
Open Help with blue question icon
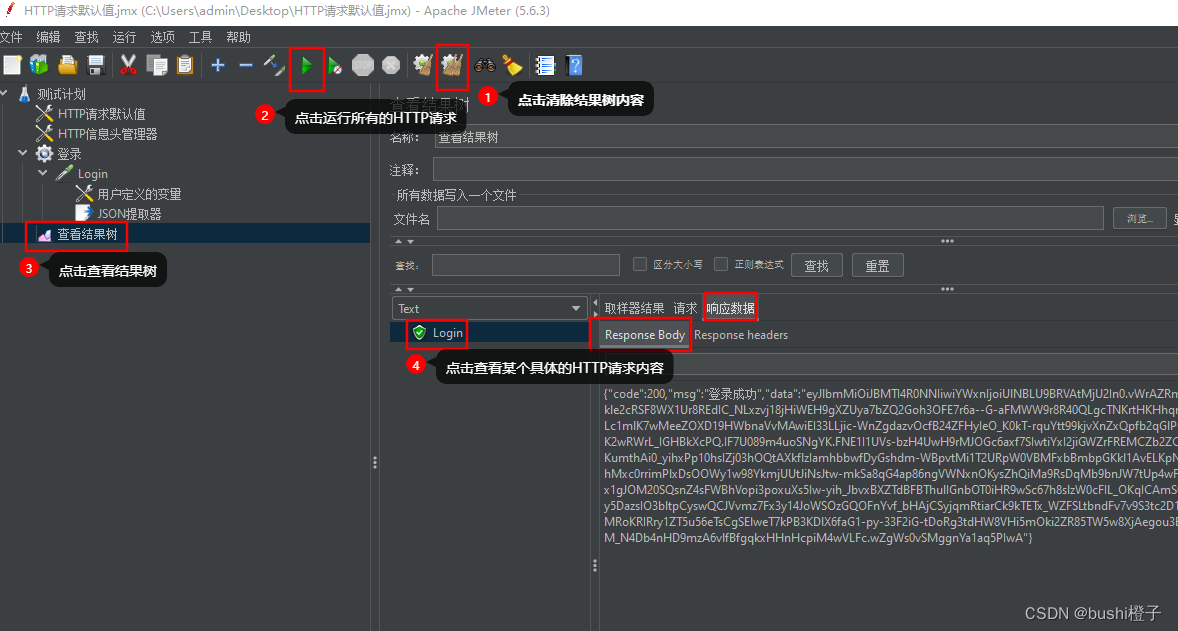(574, 65)
